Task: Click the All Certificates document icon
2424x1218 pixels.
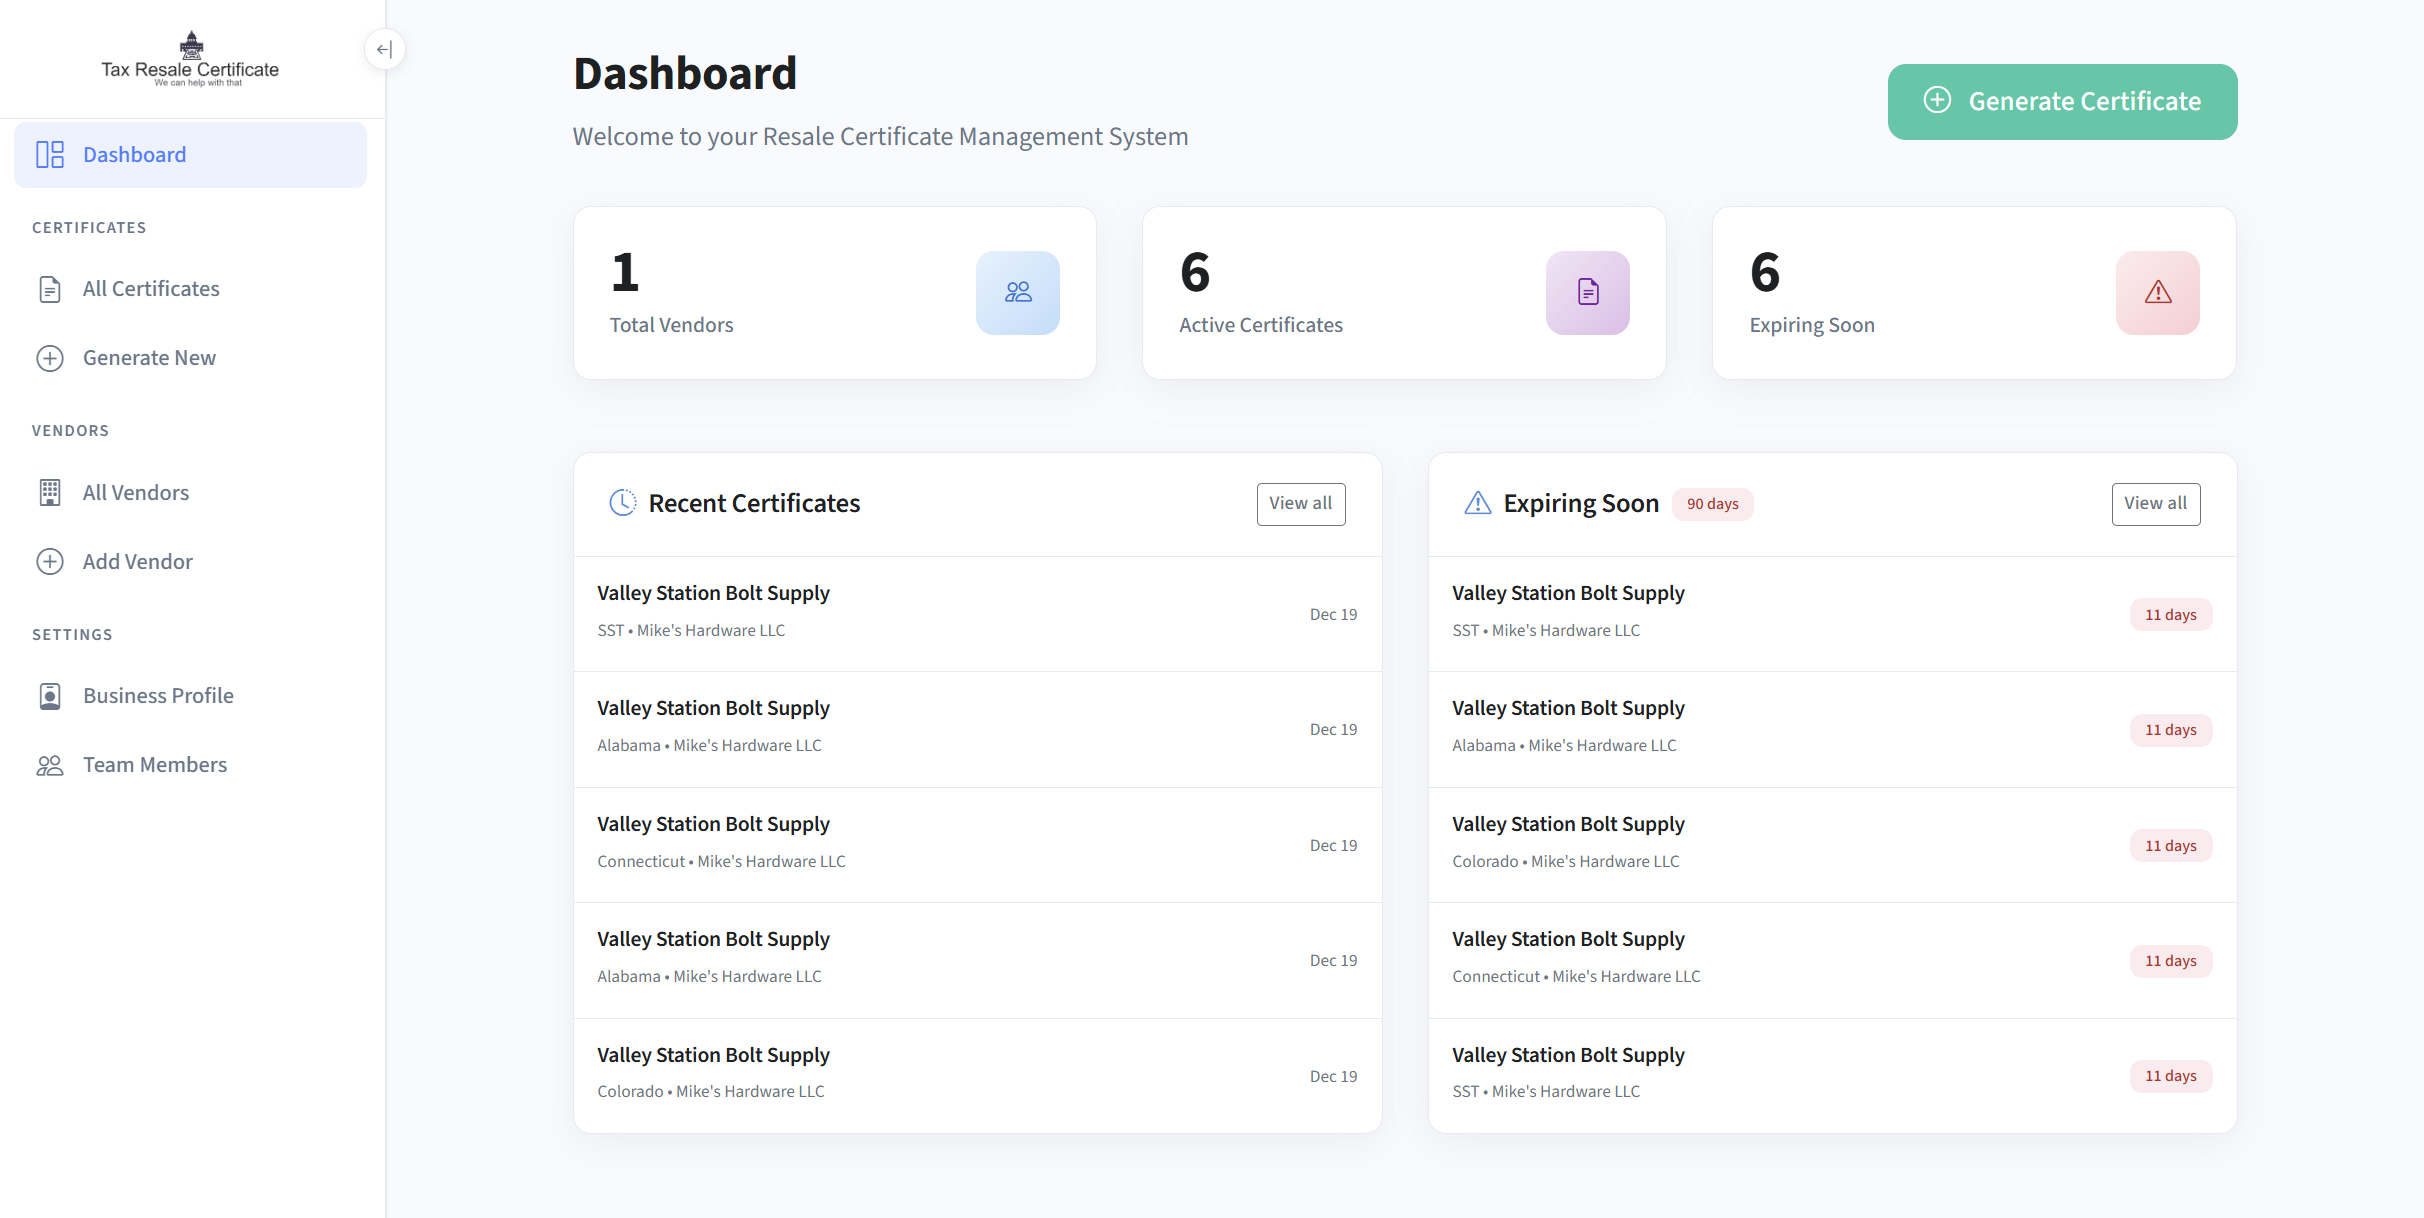Action: pos(50,288)
